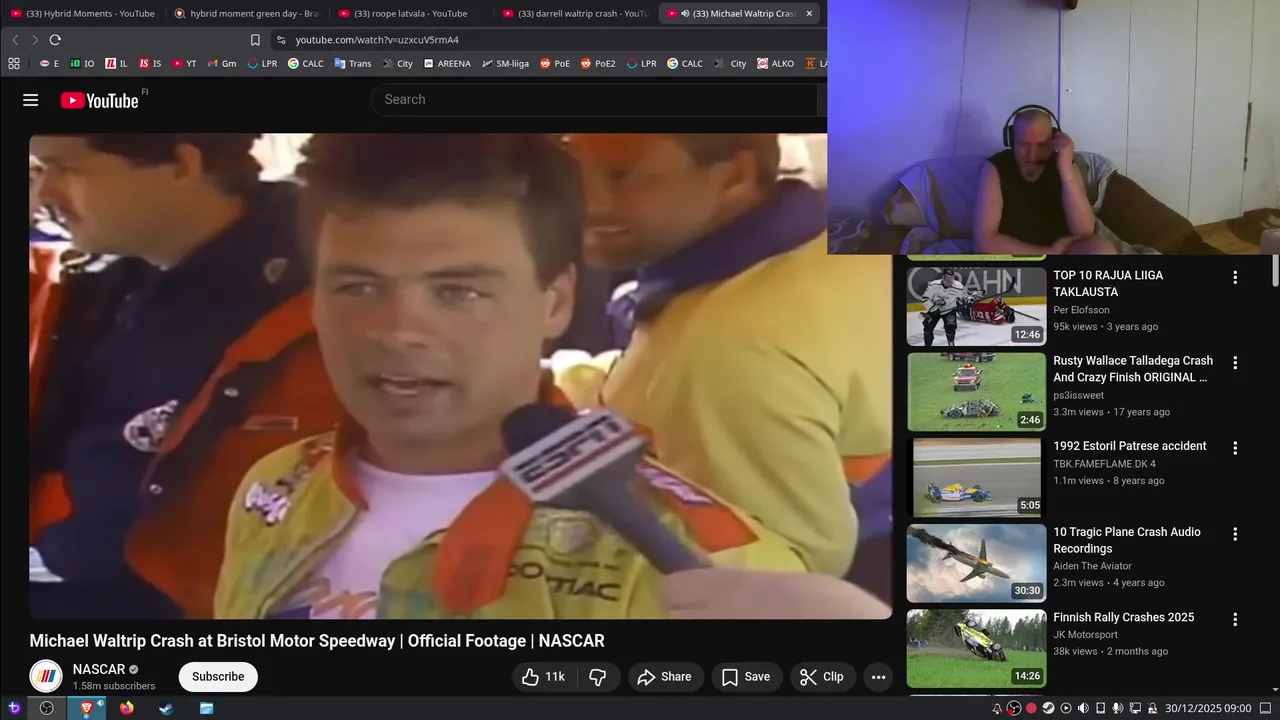Open the YT bookmark
The image size is (1280, 720).
pyautogui.click(x=184, y=63)
